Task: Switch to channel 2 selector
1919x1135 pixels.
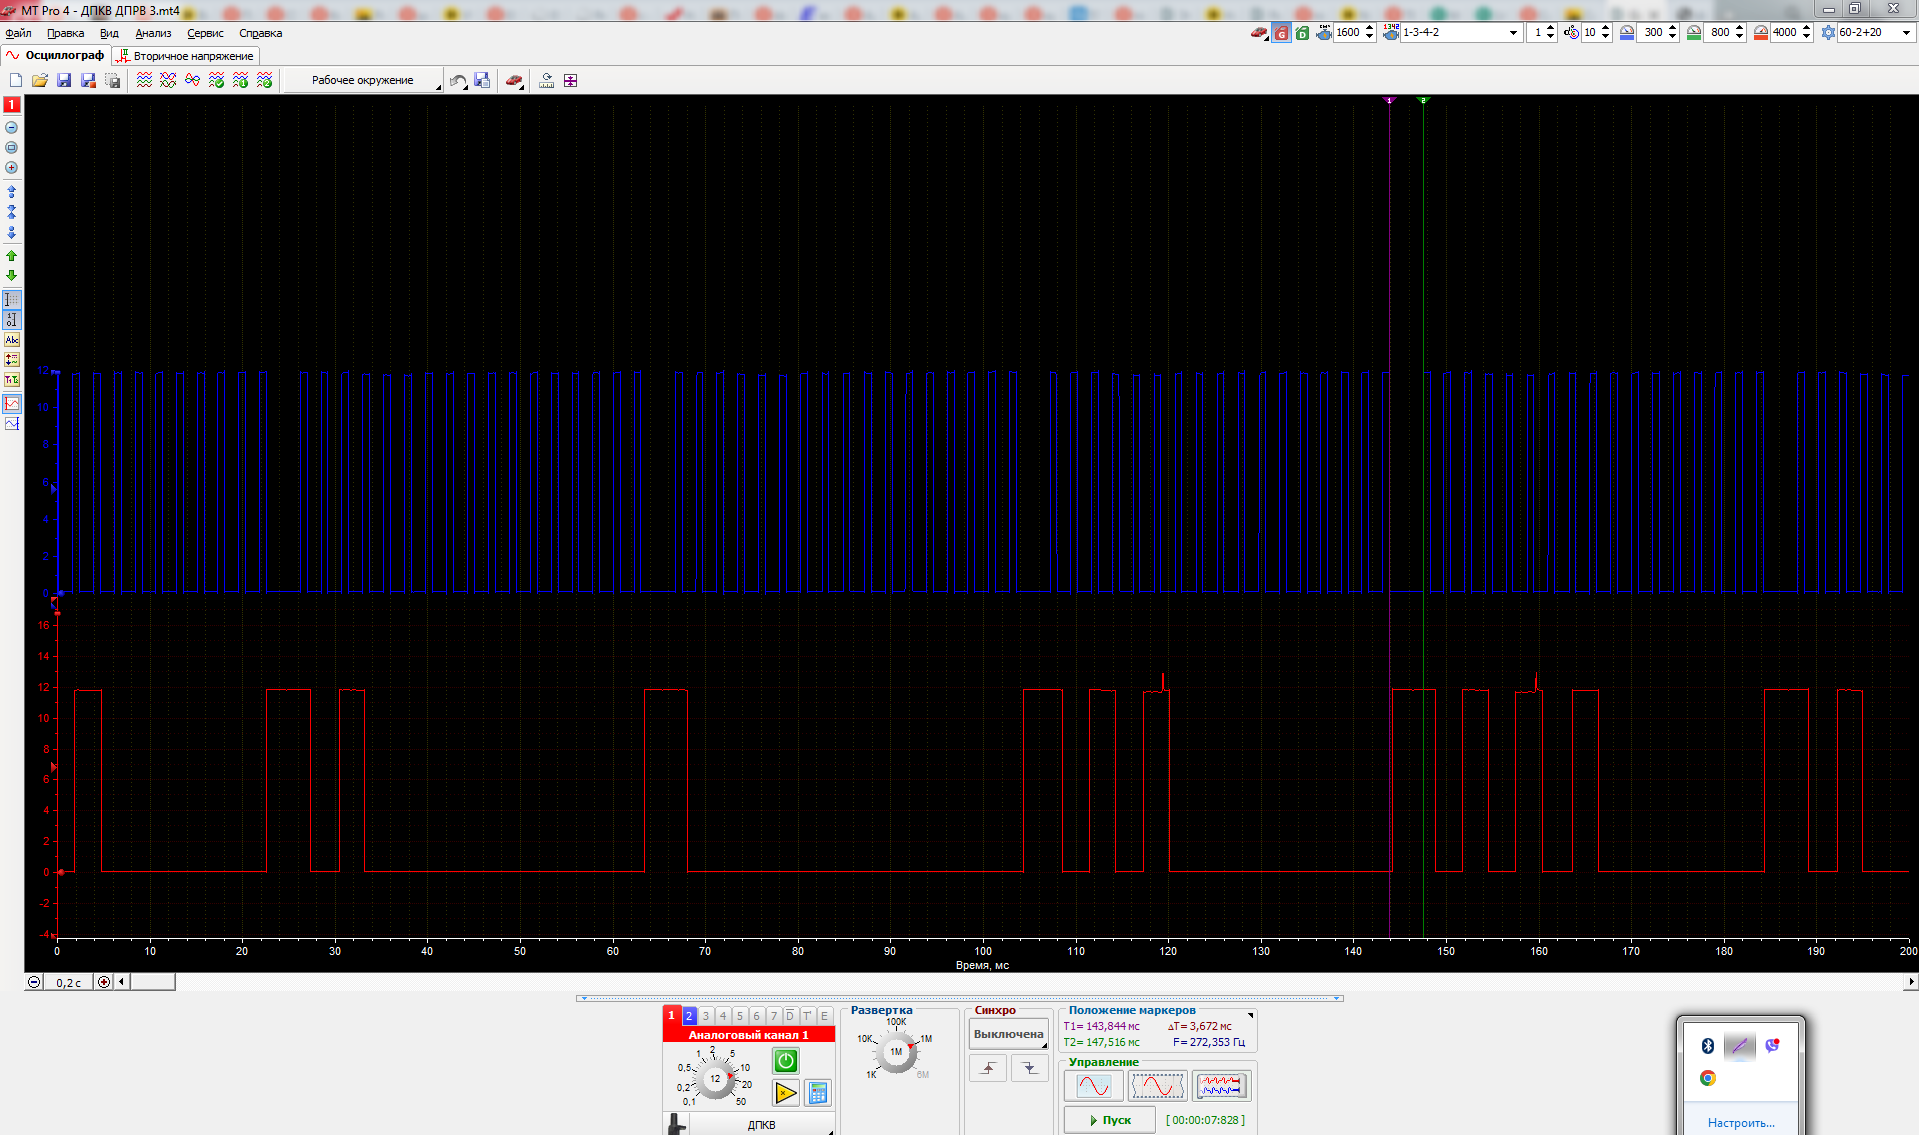Action: (689, 1016)
